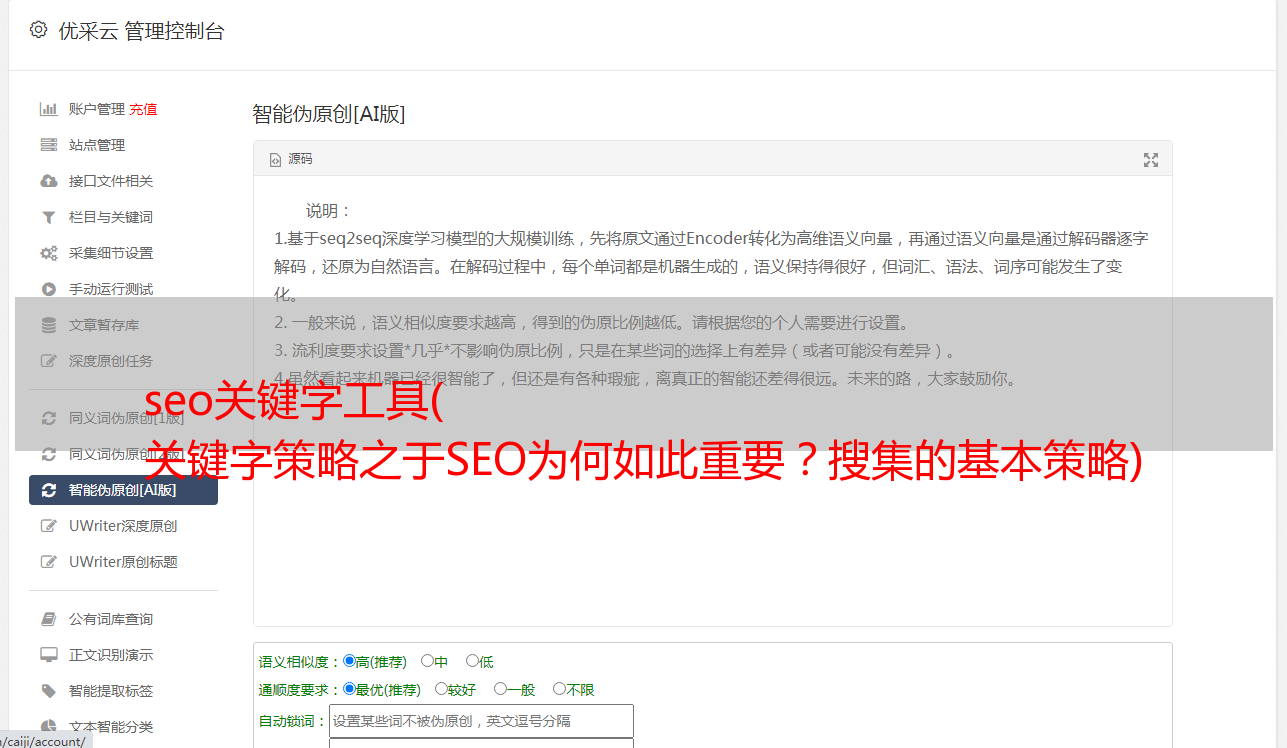
Task: Click the database icon for 文章暂存库
Action: tap(48, 325)
